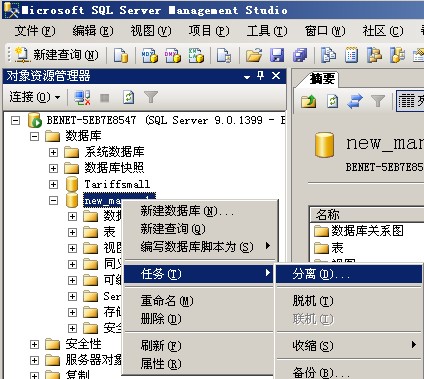Select the 表 row in Summary list
424x379 pixels.
pyautogui.click(x=329, y=248)
